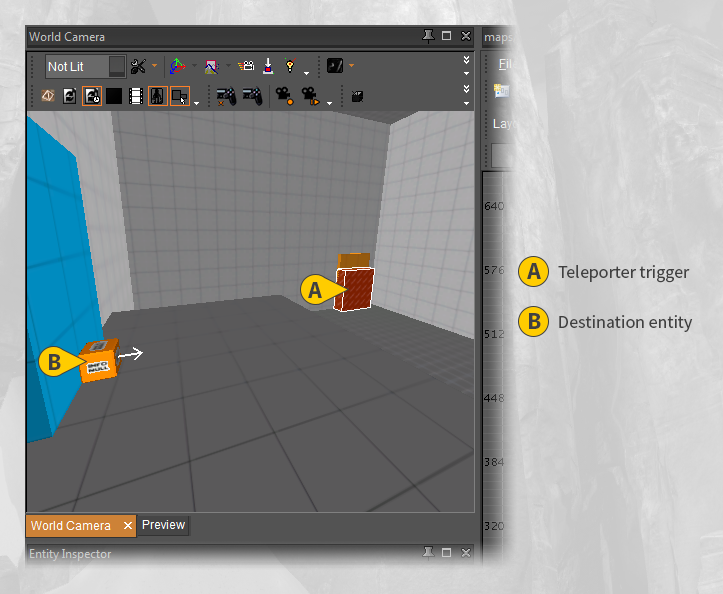Open the dropdown arrow after the selection icon
723x594 pixels.
[x=196, y=103]
